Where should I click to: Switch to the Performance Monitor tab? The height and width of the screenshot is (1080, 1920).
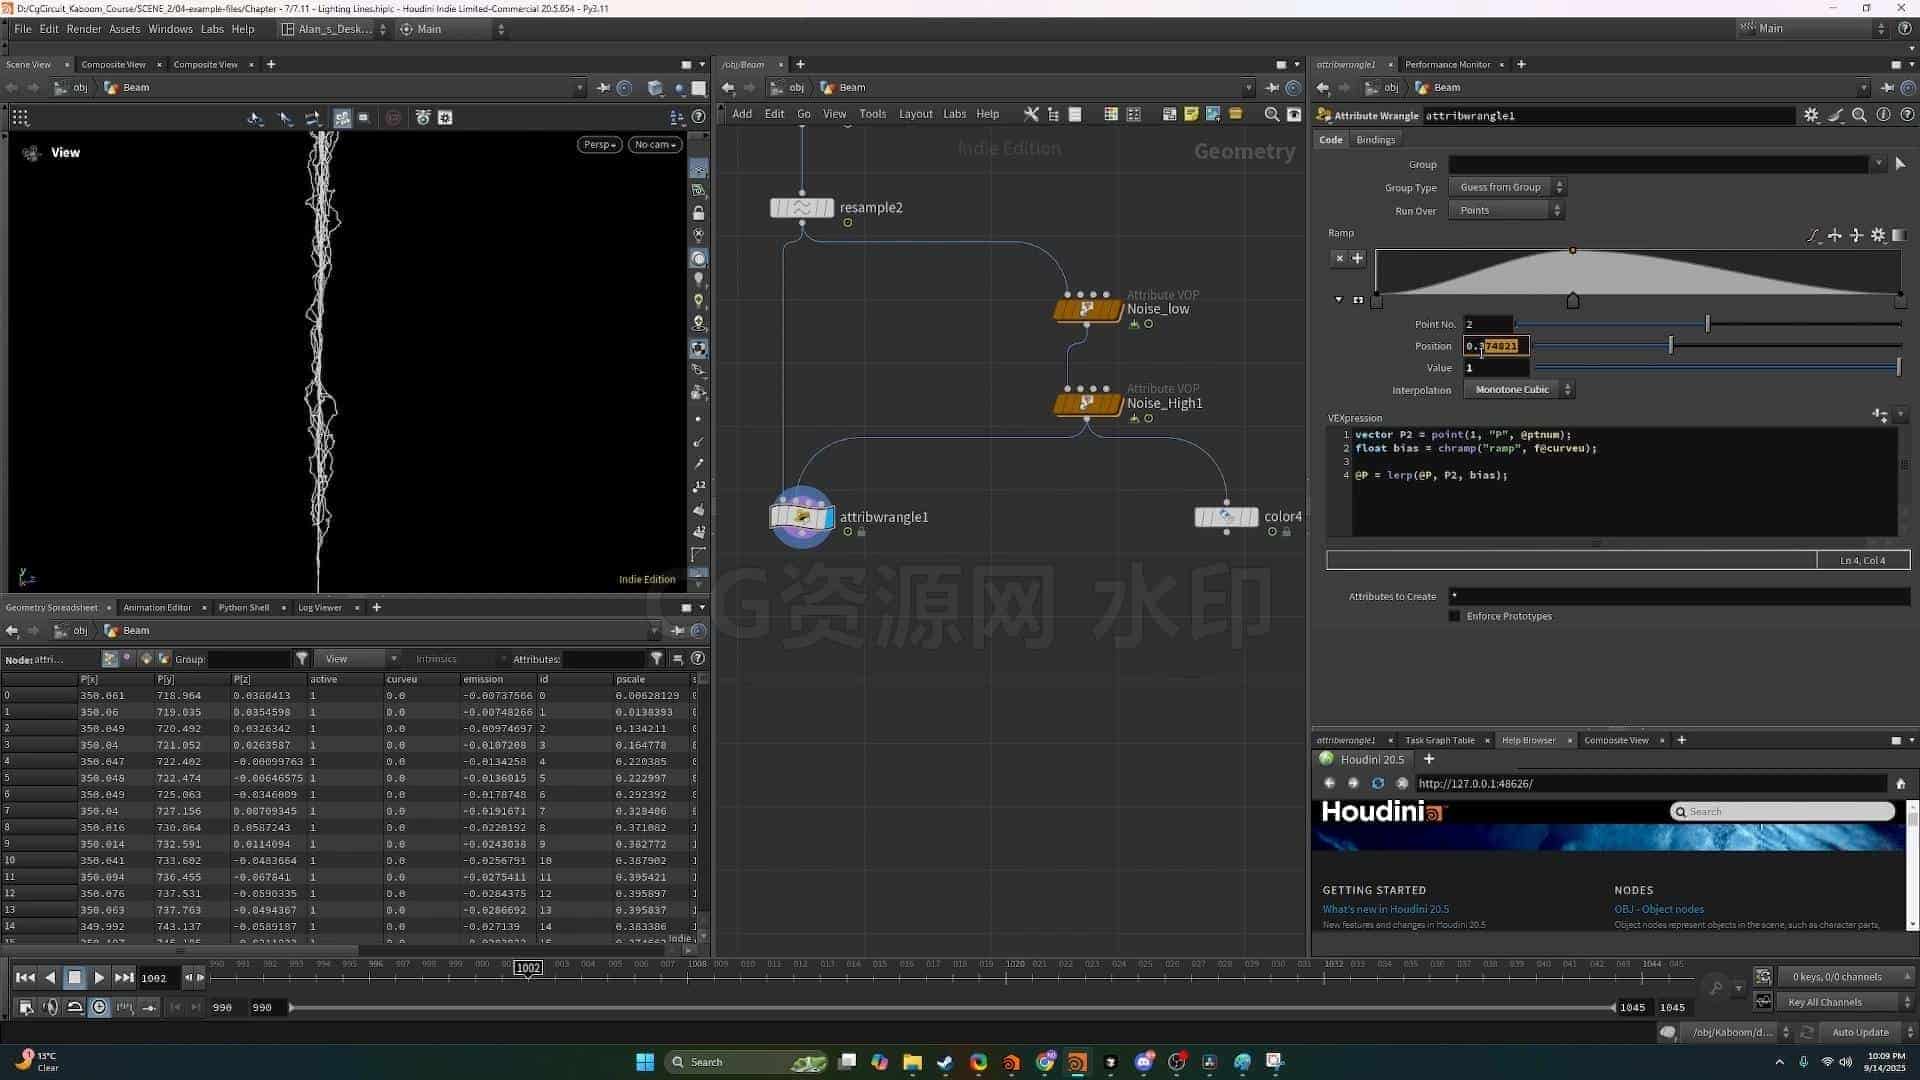pos(1447,65)
